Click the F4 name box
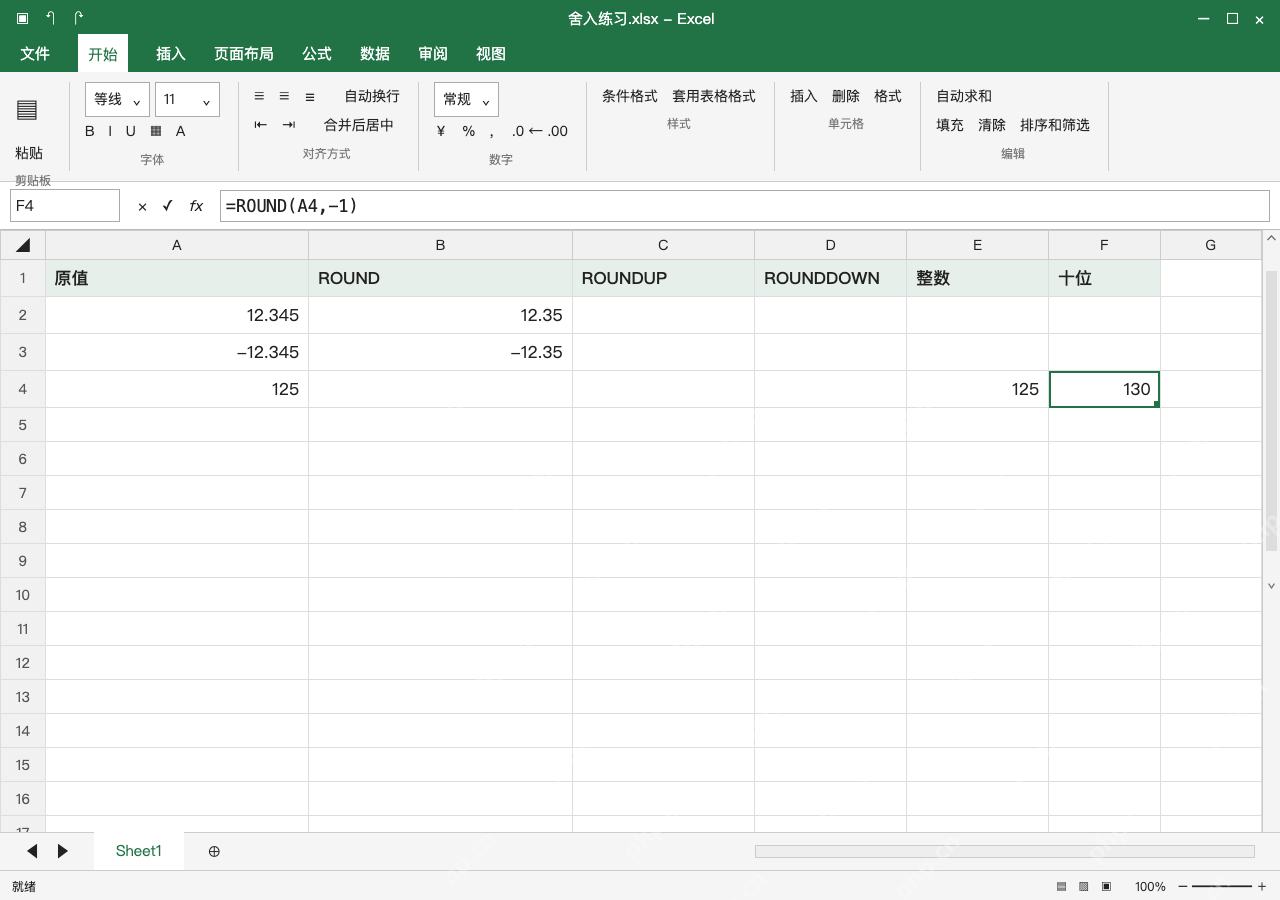The width and height of the screenshot is (1280, 900). point(65,206)
